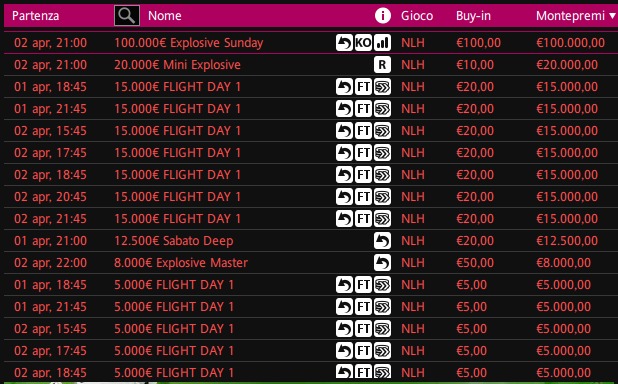Click bar-chart icon on Explosive Sunday row
Image resolution: width=618 pixels, height=384 pixels.
382,43
